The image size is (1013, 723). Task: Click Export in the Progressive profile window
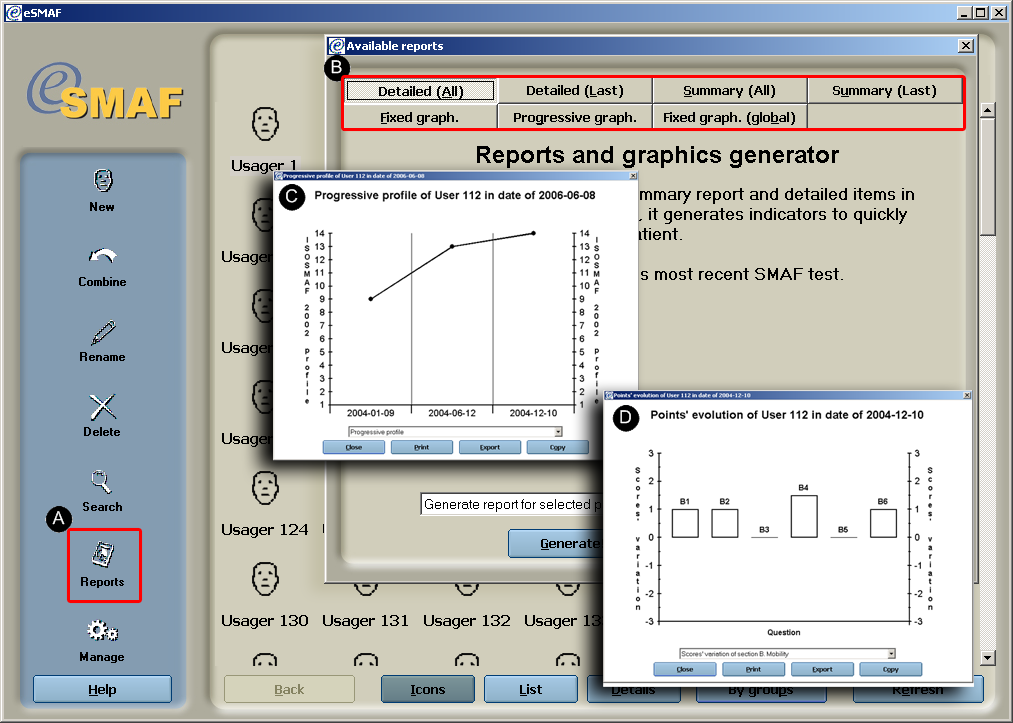(490, 447)
